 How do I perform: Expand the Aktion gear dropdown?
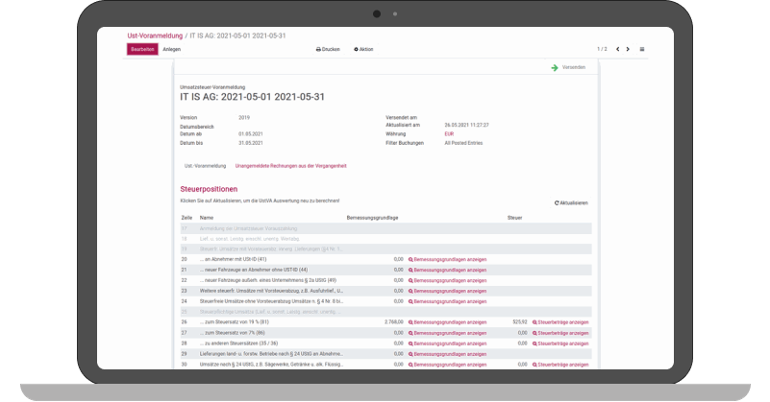(363, 49)
